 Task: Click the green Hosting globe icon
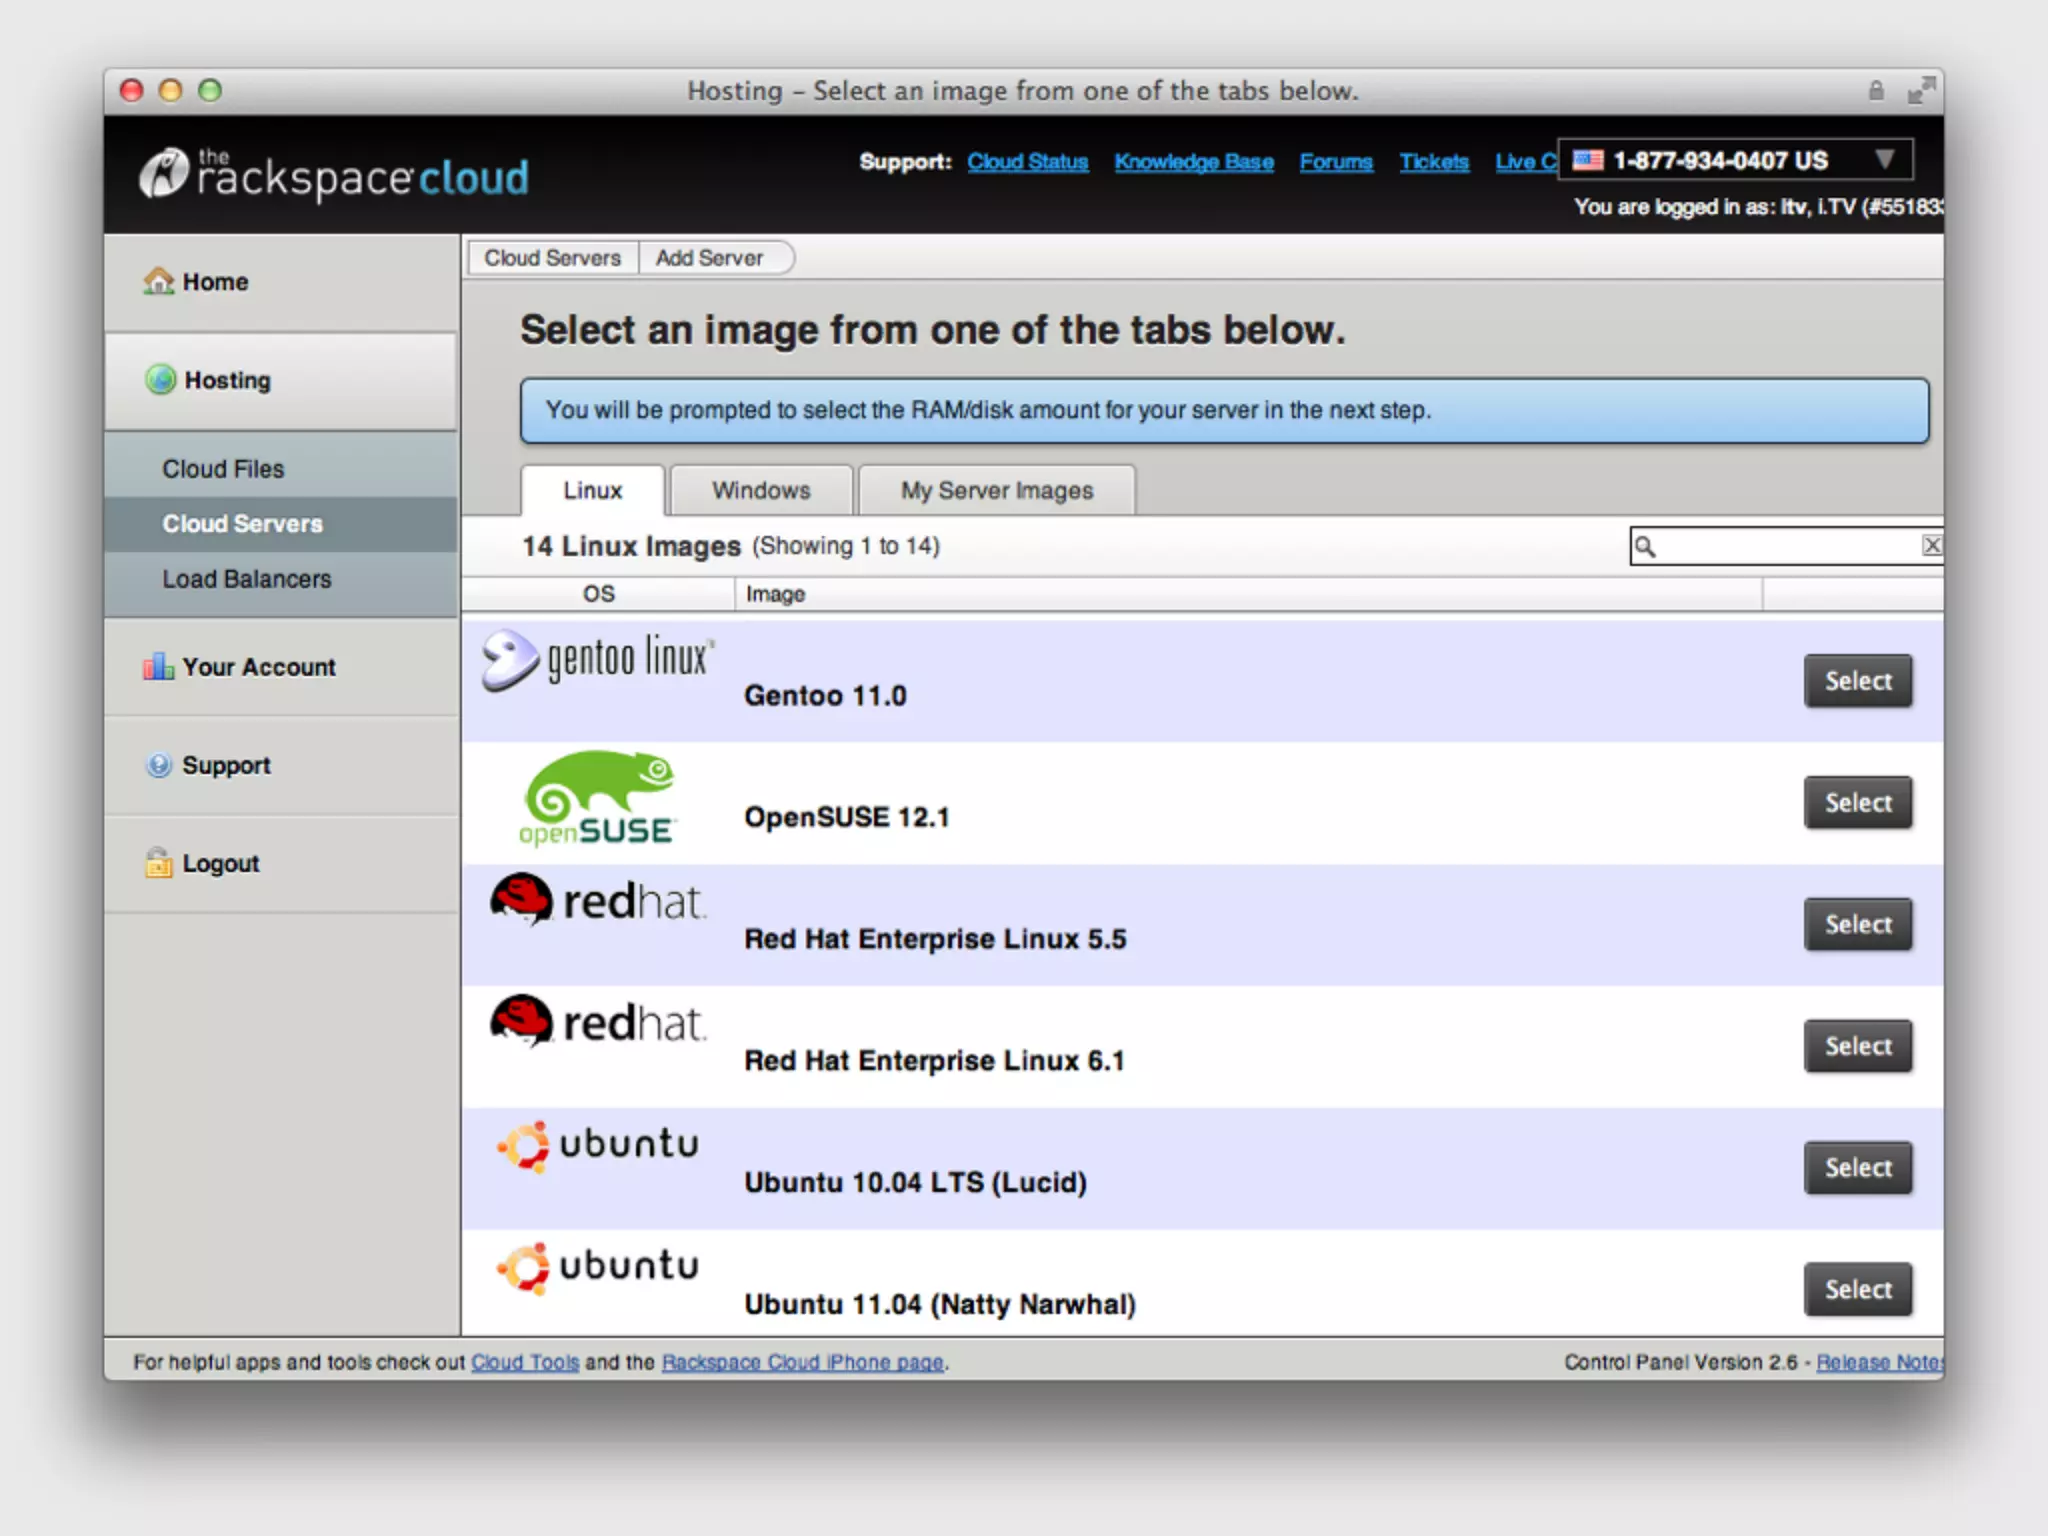coord(161,380)
